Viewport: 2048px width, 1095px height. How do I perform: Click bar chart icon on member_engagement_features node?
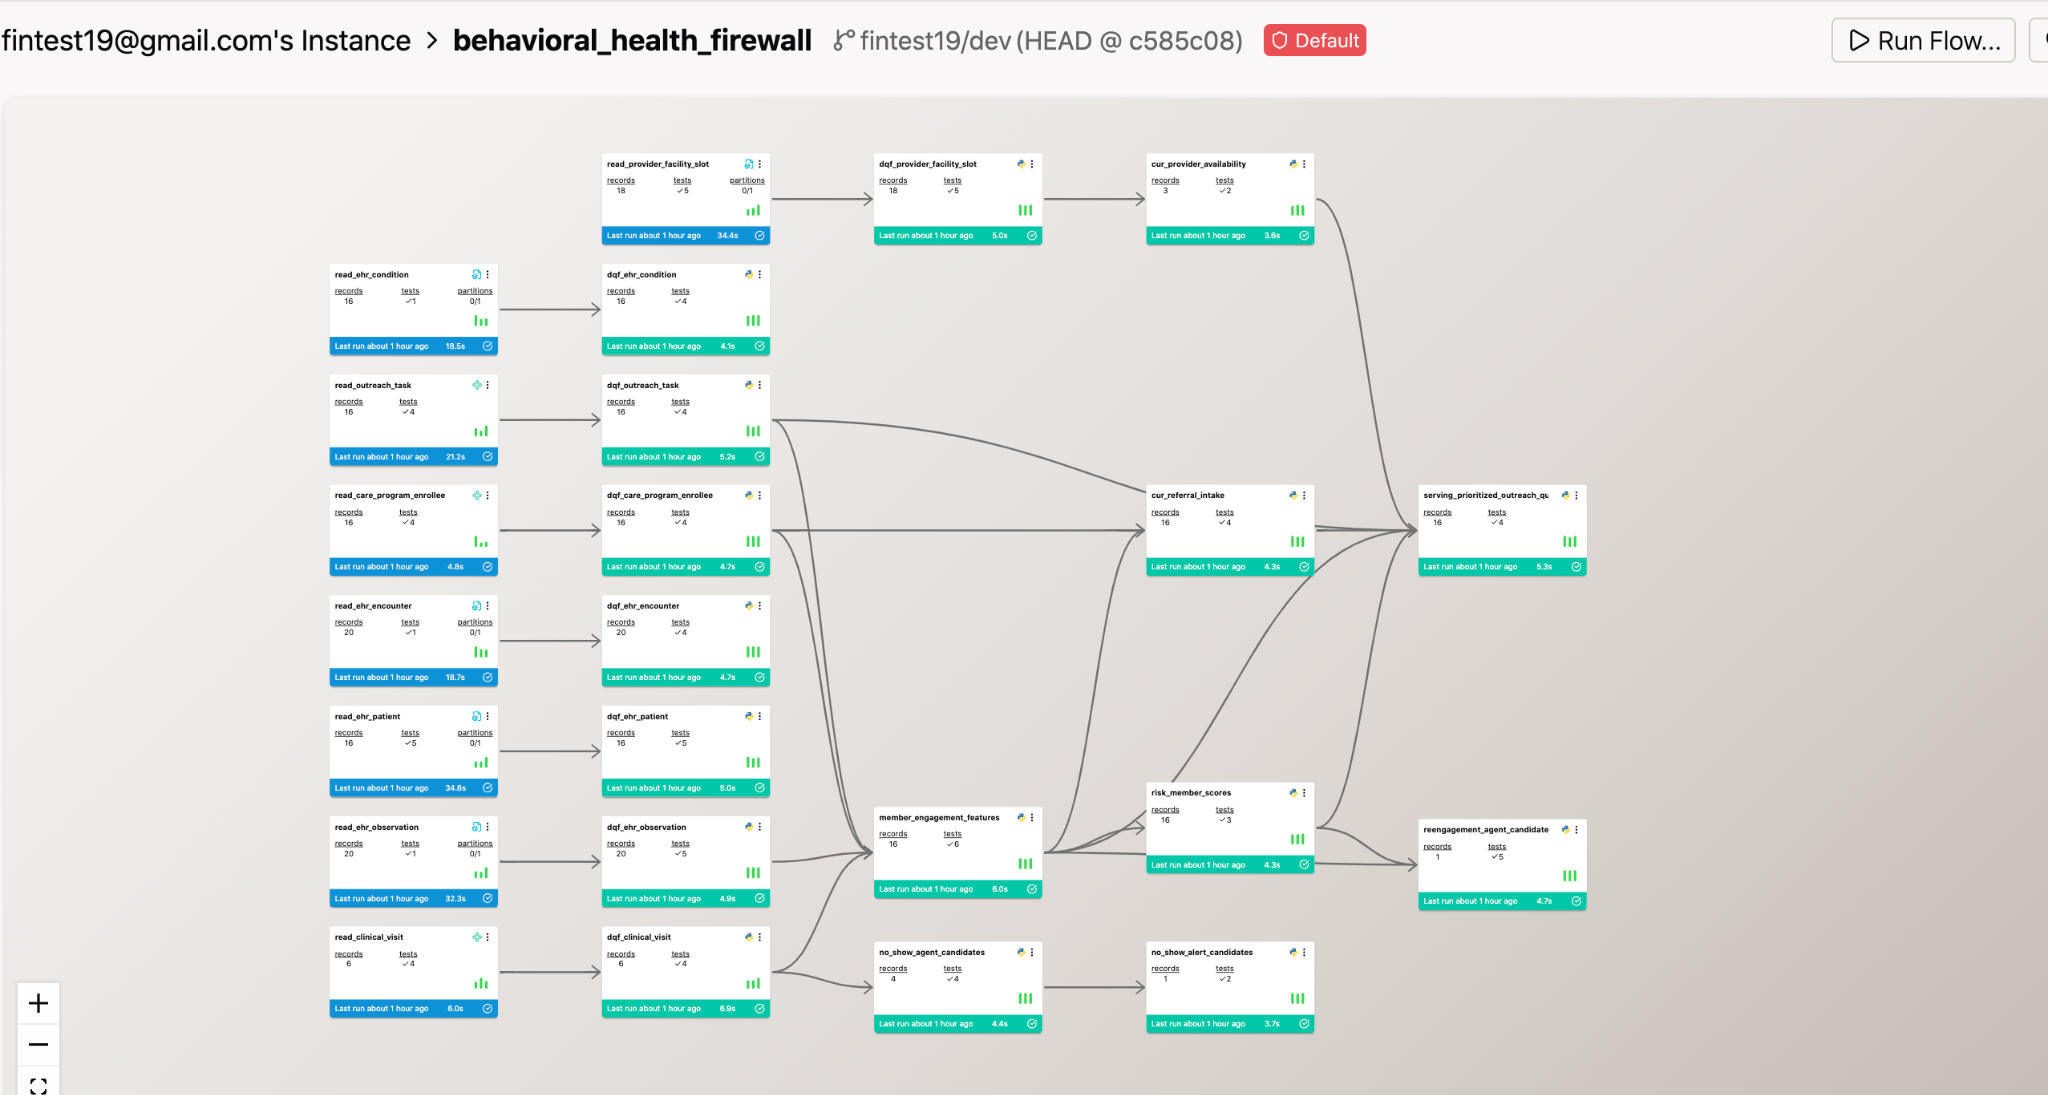[1025, 863]
